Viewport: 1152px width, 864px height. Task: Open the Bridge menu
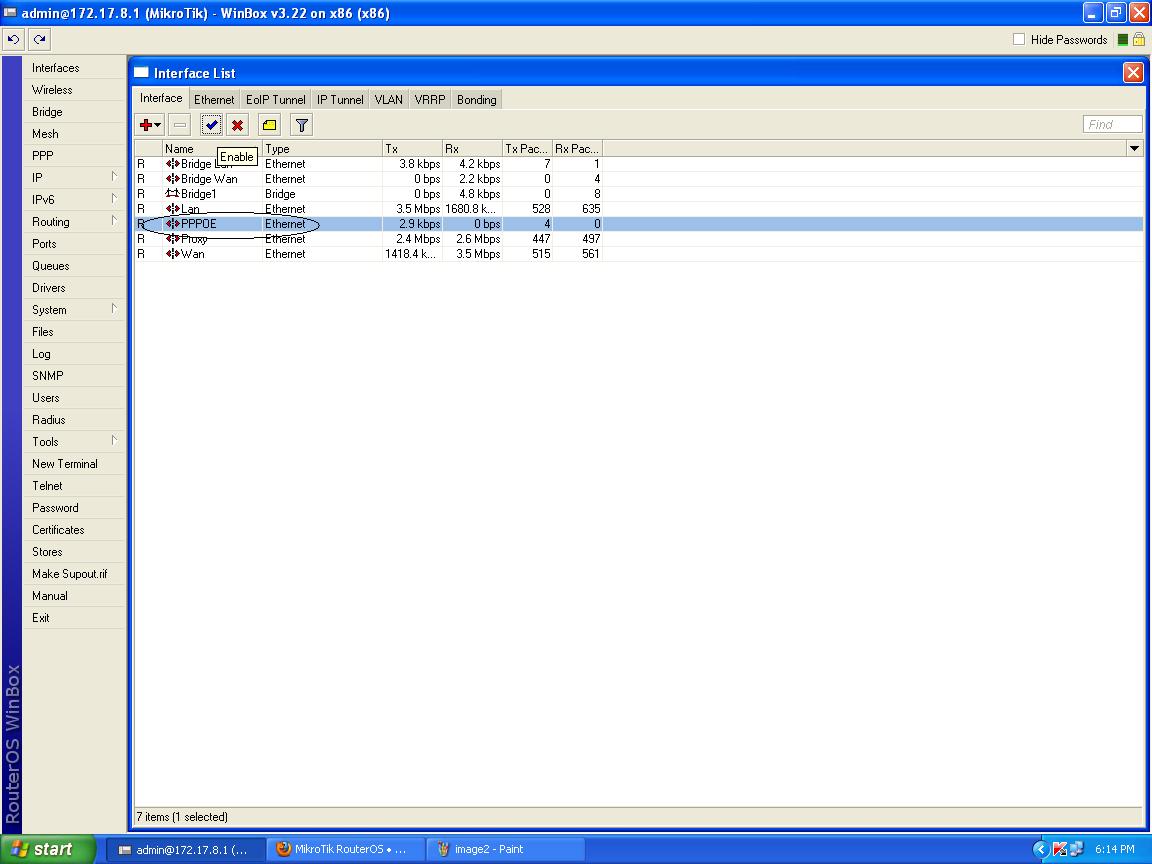point(73,112)
